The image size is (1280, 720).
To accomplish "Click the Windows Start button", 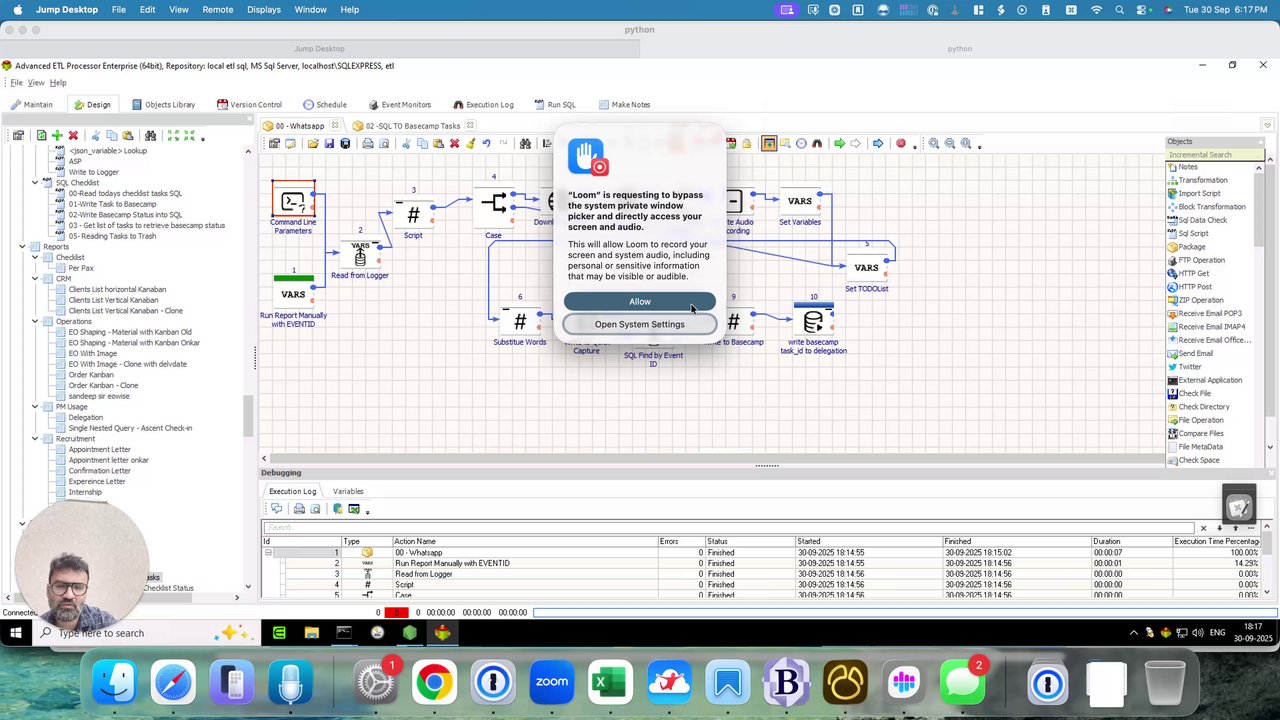I will [16, 633].
